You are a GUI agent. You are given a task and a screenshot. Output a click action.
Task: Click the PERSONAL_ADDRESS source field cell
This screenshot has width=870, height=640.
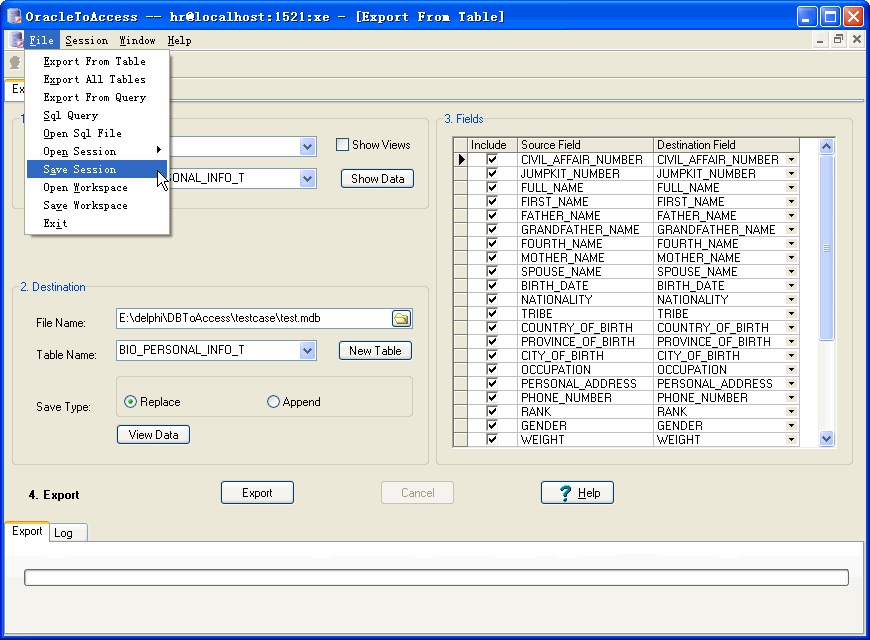coord(585,384)
